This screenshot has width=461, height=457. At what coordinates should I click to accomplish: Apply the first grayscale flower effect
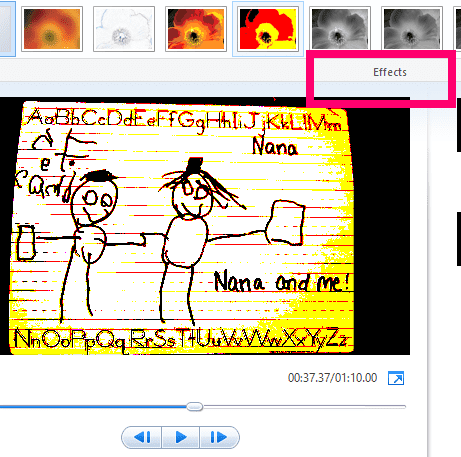pyautogui.click(x=340, y=29)
